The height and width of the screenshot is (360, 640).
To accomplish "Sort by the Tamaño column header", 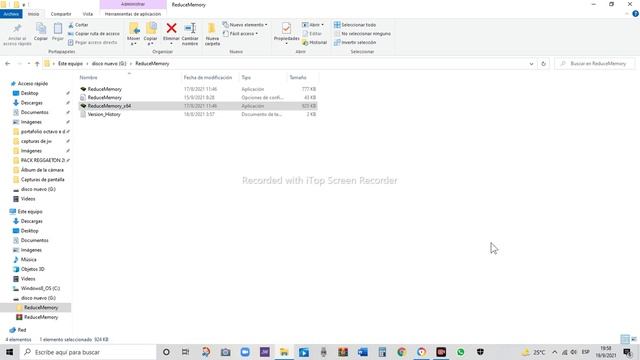I will pos(298,78).
